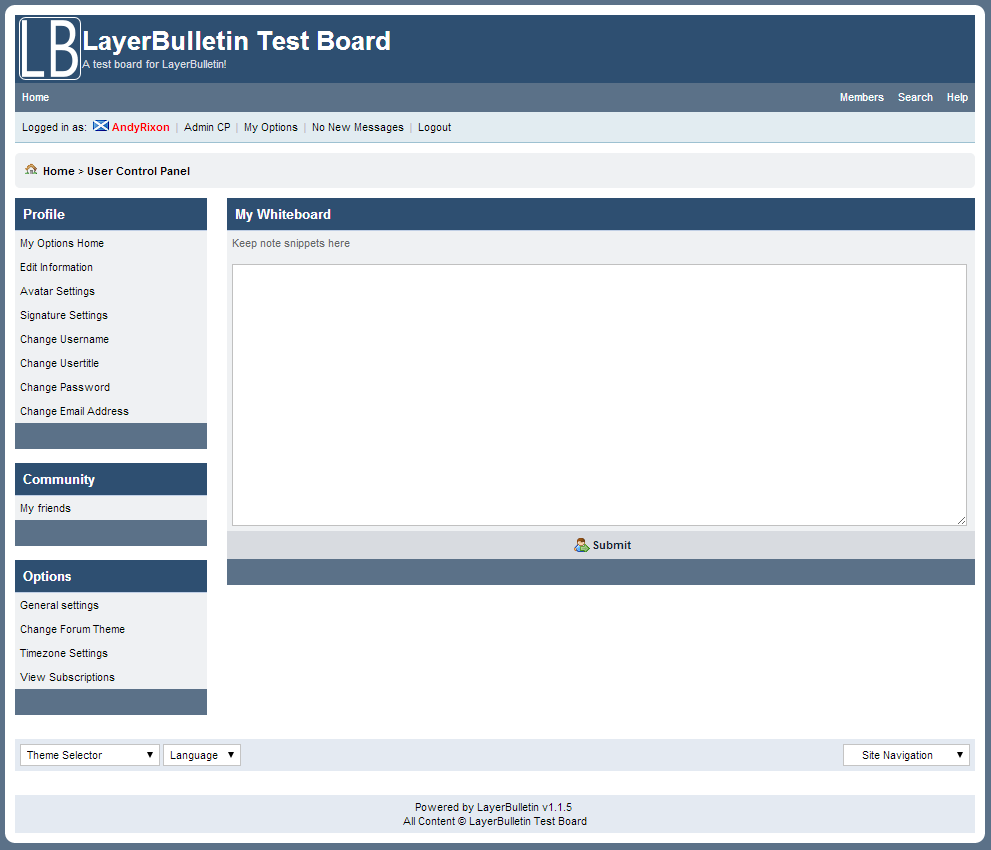Viewport: 991px width, 850px height.
Task: Open Avatar Settings
Action: (57, 291)
